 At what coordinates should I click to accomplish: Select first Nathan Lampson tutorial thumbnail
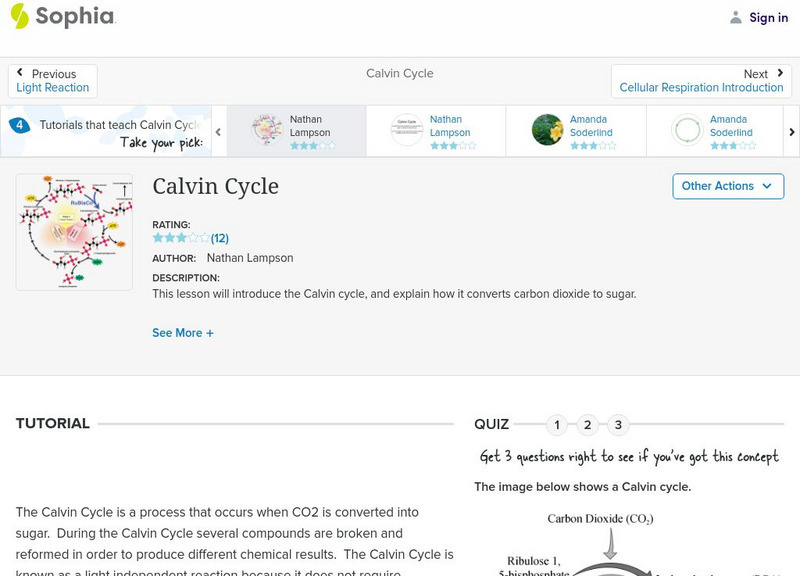[x=267, y=130]
